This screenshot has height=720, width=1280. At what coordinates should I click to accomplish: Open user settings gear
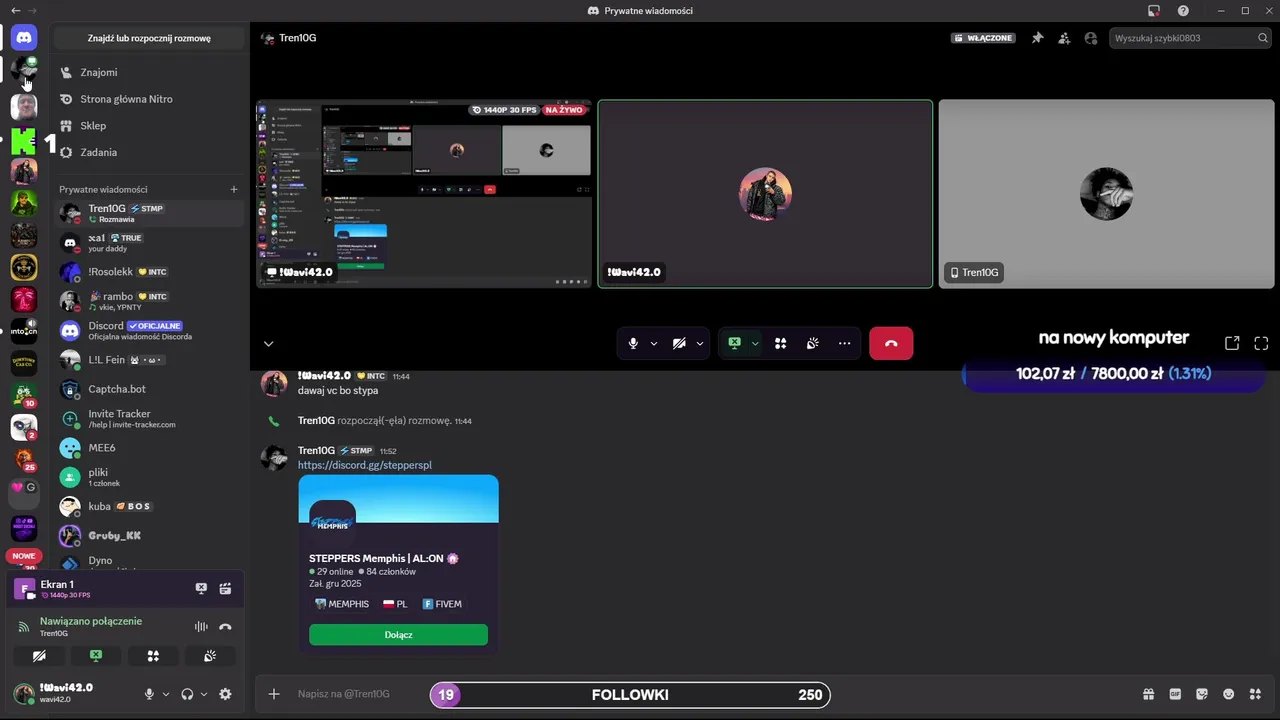tap(225, 694)
